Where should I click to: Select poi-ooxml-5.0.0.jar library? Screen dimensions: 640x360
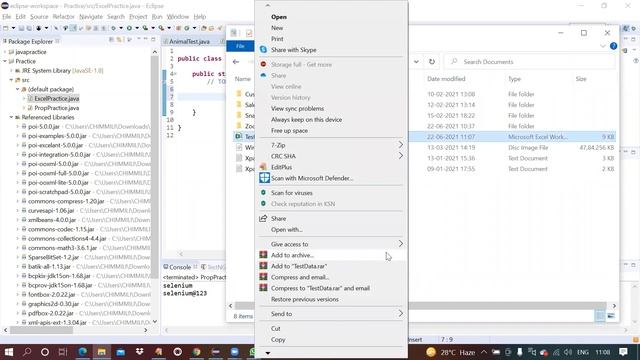pyautogui.click(x=53, y=164)
